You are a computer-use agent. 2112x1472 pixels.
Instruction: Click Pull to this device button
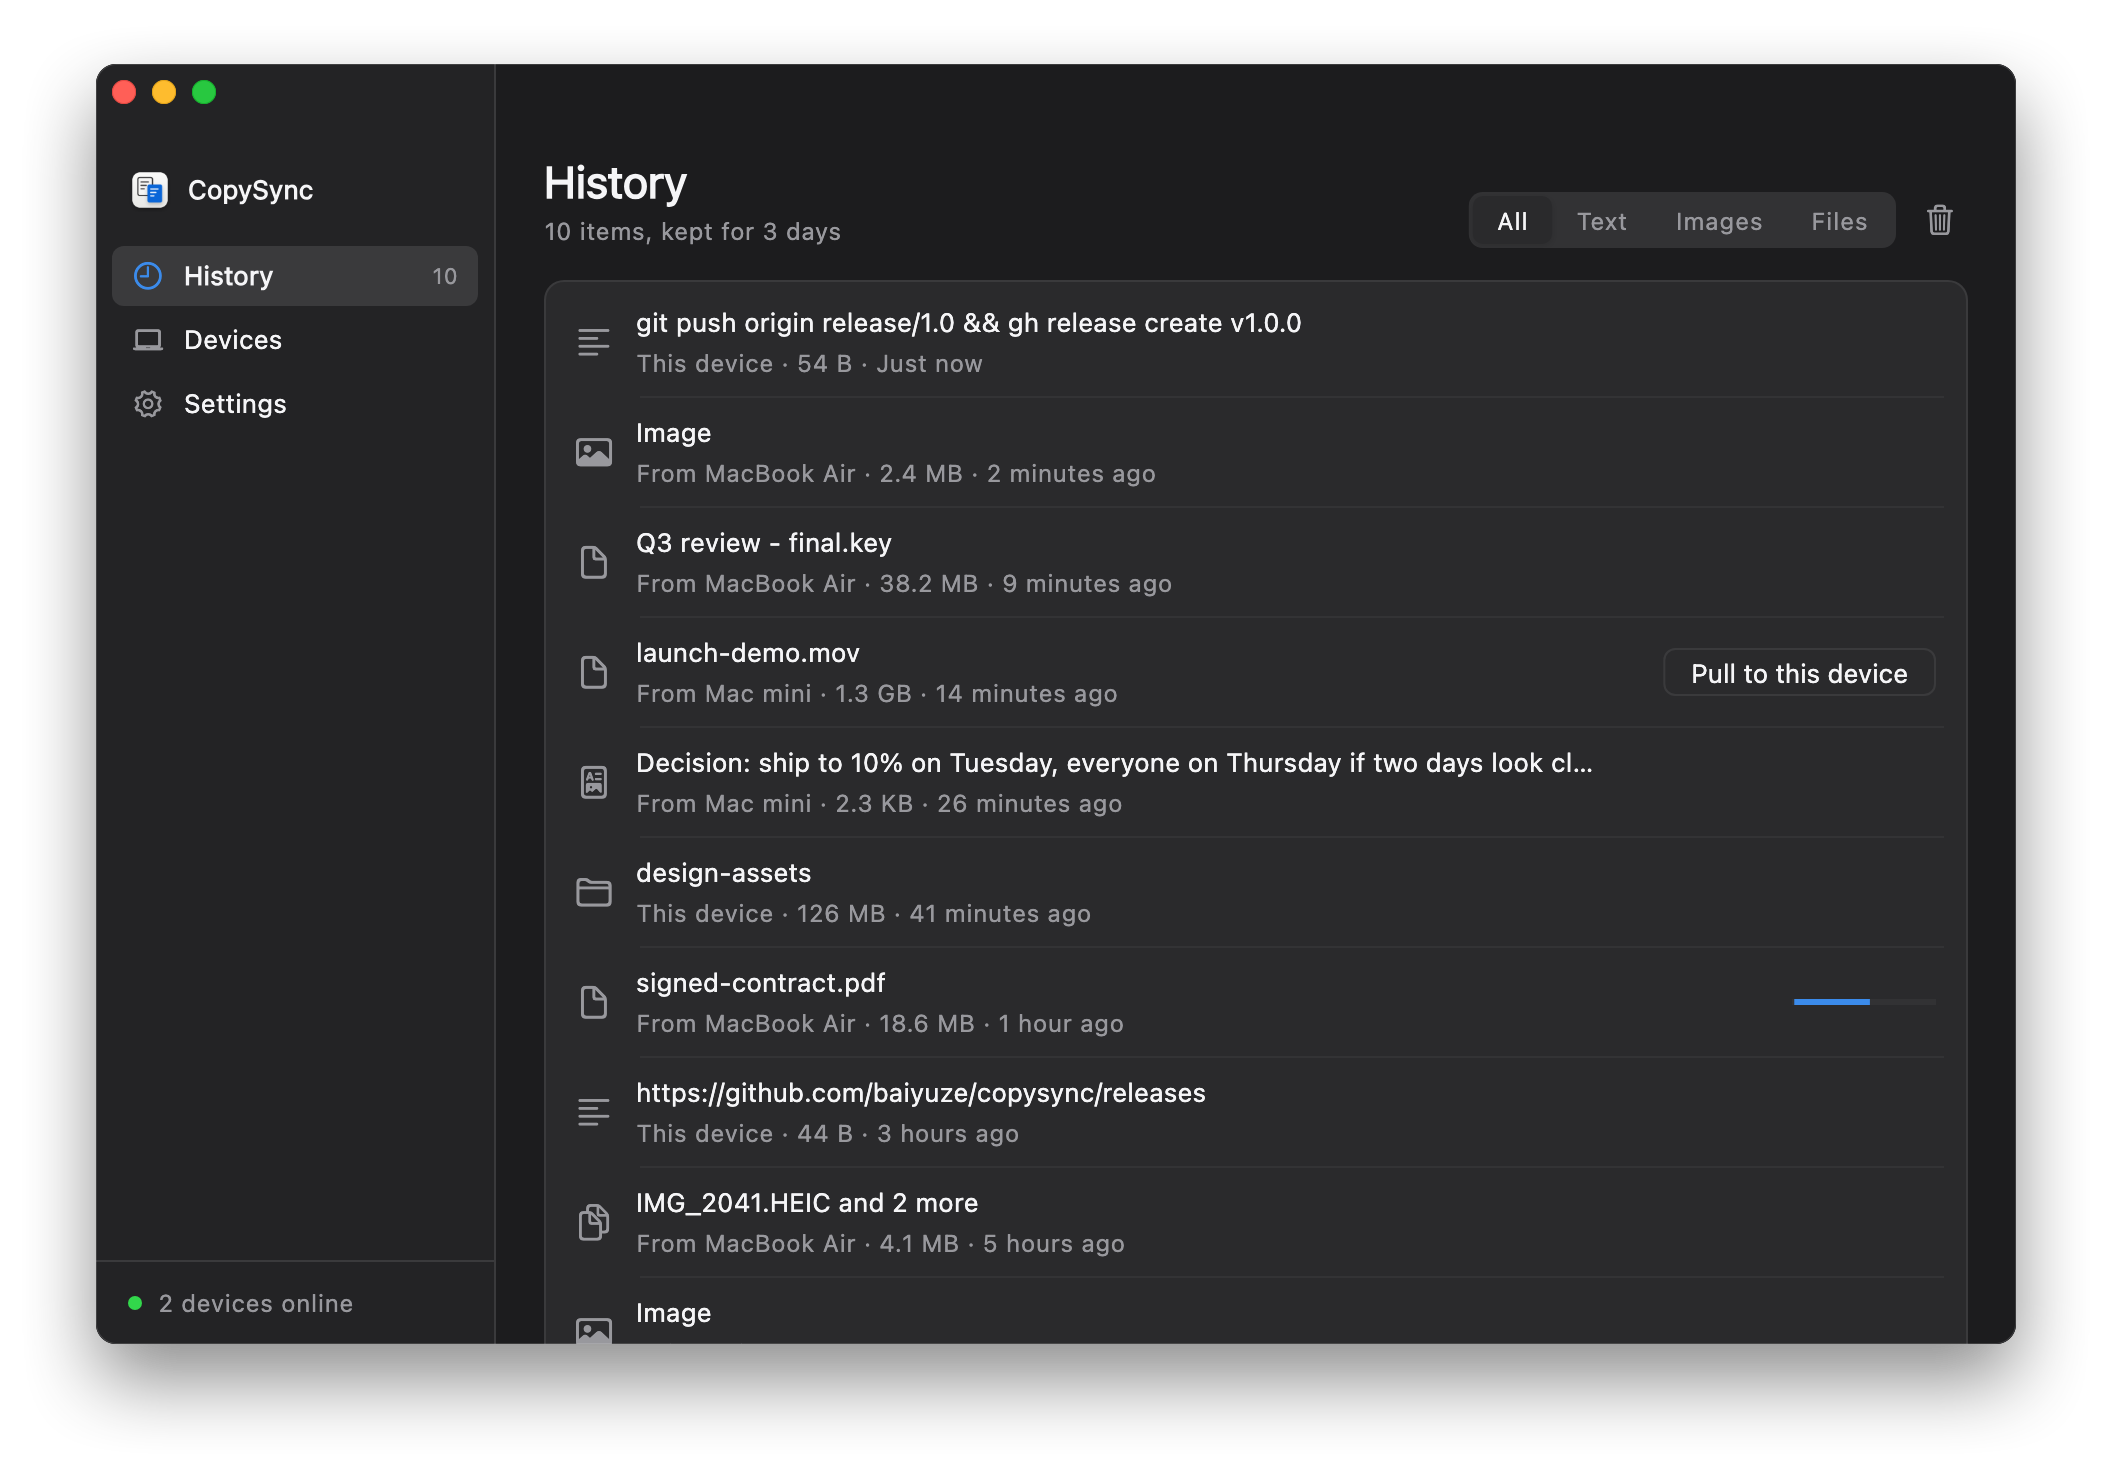click(1799, 673)
